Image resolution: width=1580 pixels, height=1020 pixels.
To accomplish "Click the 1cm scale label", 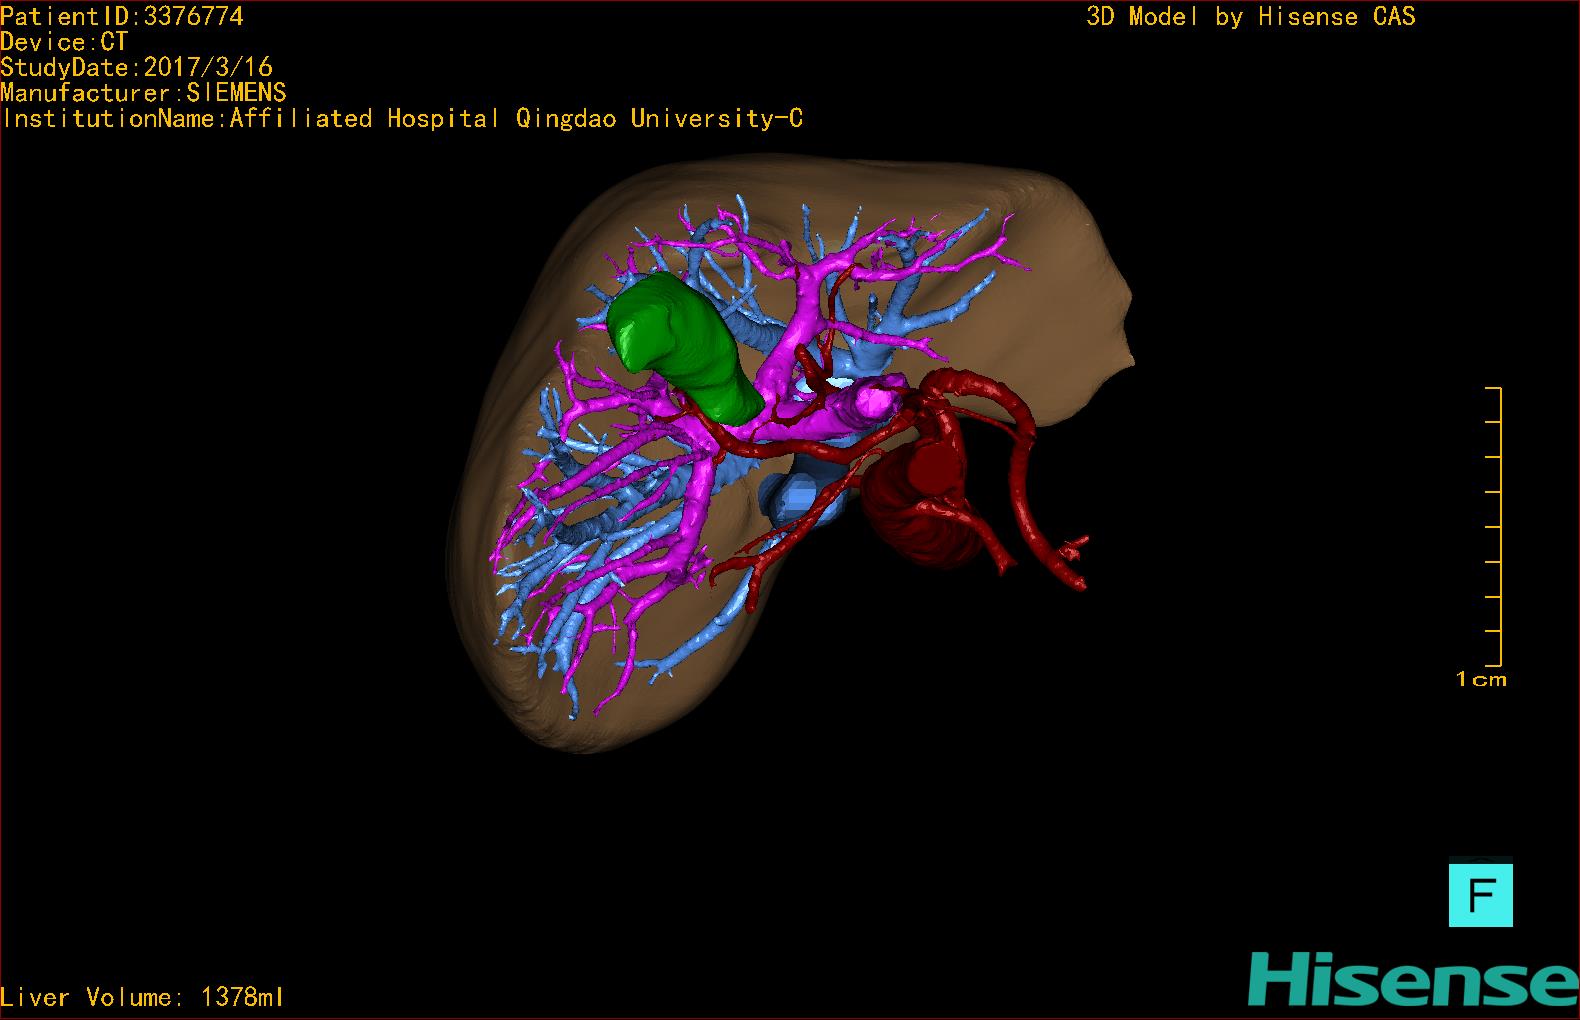I will coord(1481,680).
